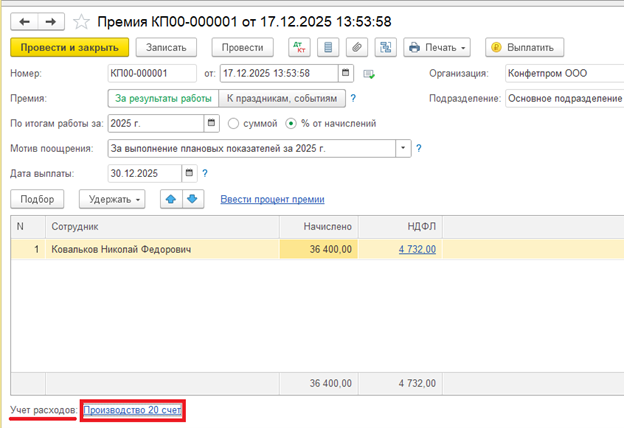
Task: Open period picker for По итогам работы за
Action: 211,123
